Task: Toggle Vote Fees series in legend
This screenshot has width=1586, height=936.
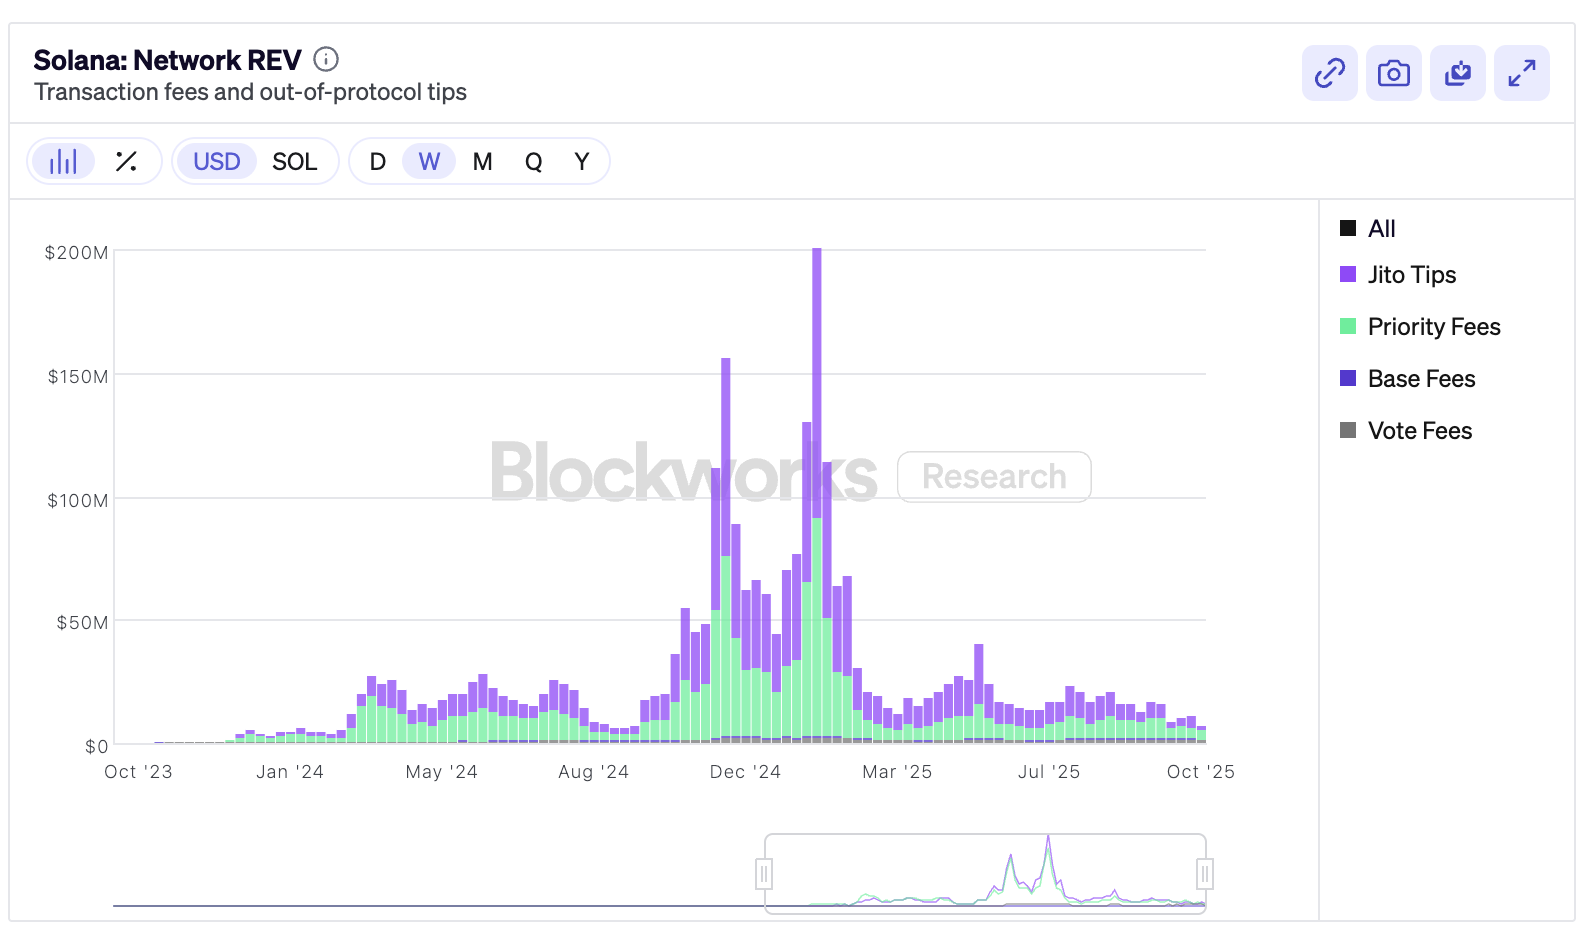Action: (x=1419, y=431)
